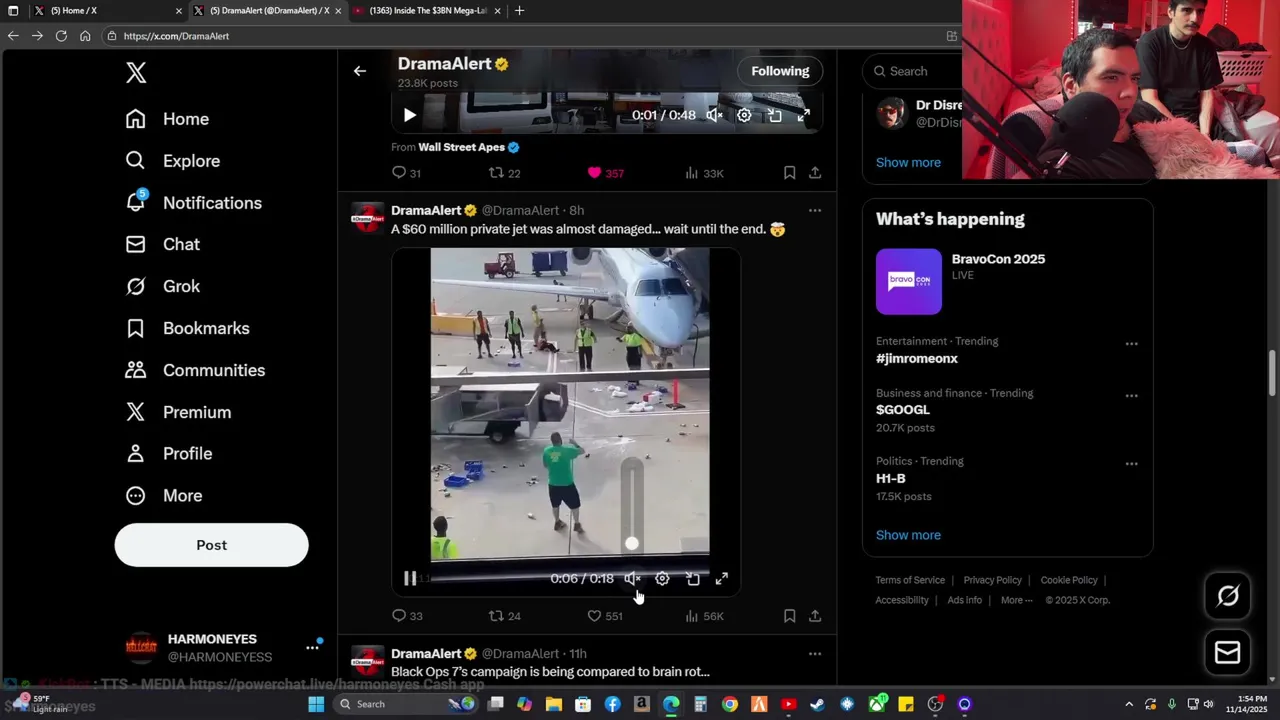This screenshot has height=720, width=1280.
Task: Click the Post button
Action: [211, 545]
